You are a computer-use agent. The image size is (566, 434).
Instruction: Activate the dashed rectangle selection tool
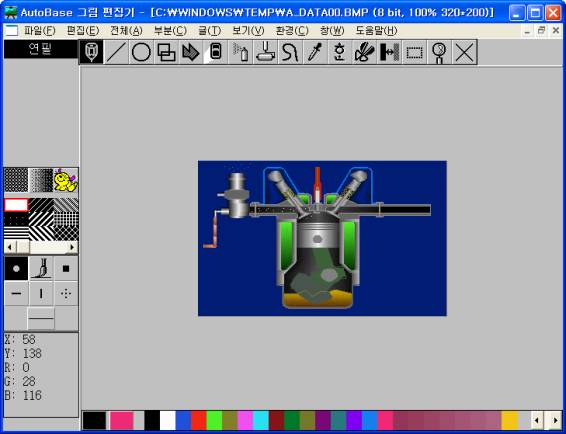(414, 52)
